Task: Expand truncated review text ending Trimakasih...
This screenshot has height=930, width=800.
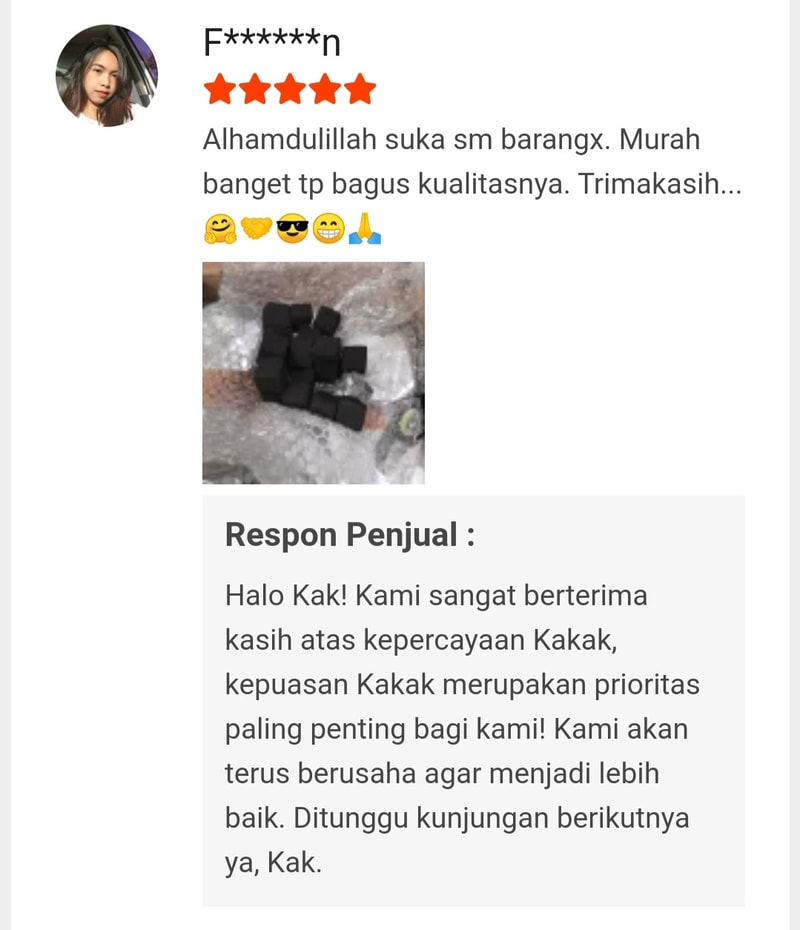Action: (660, 184)
